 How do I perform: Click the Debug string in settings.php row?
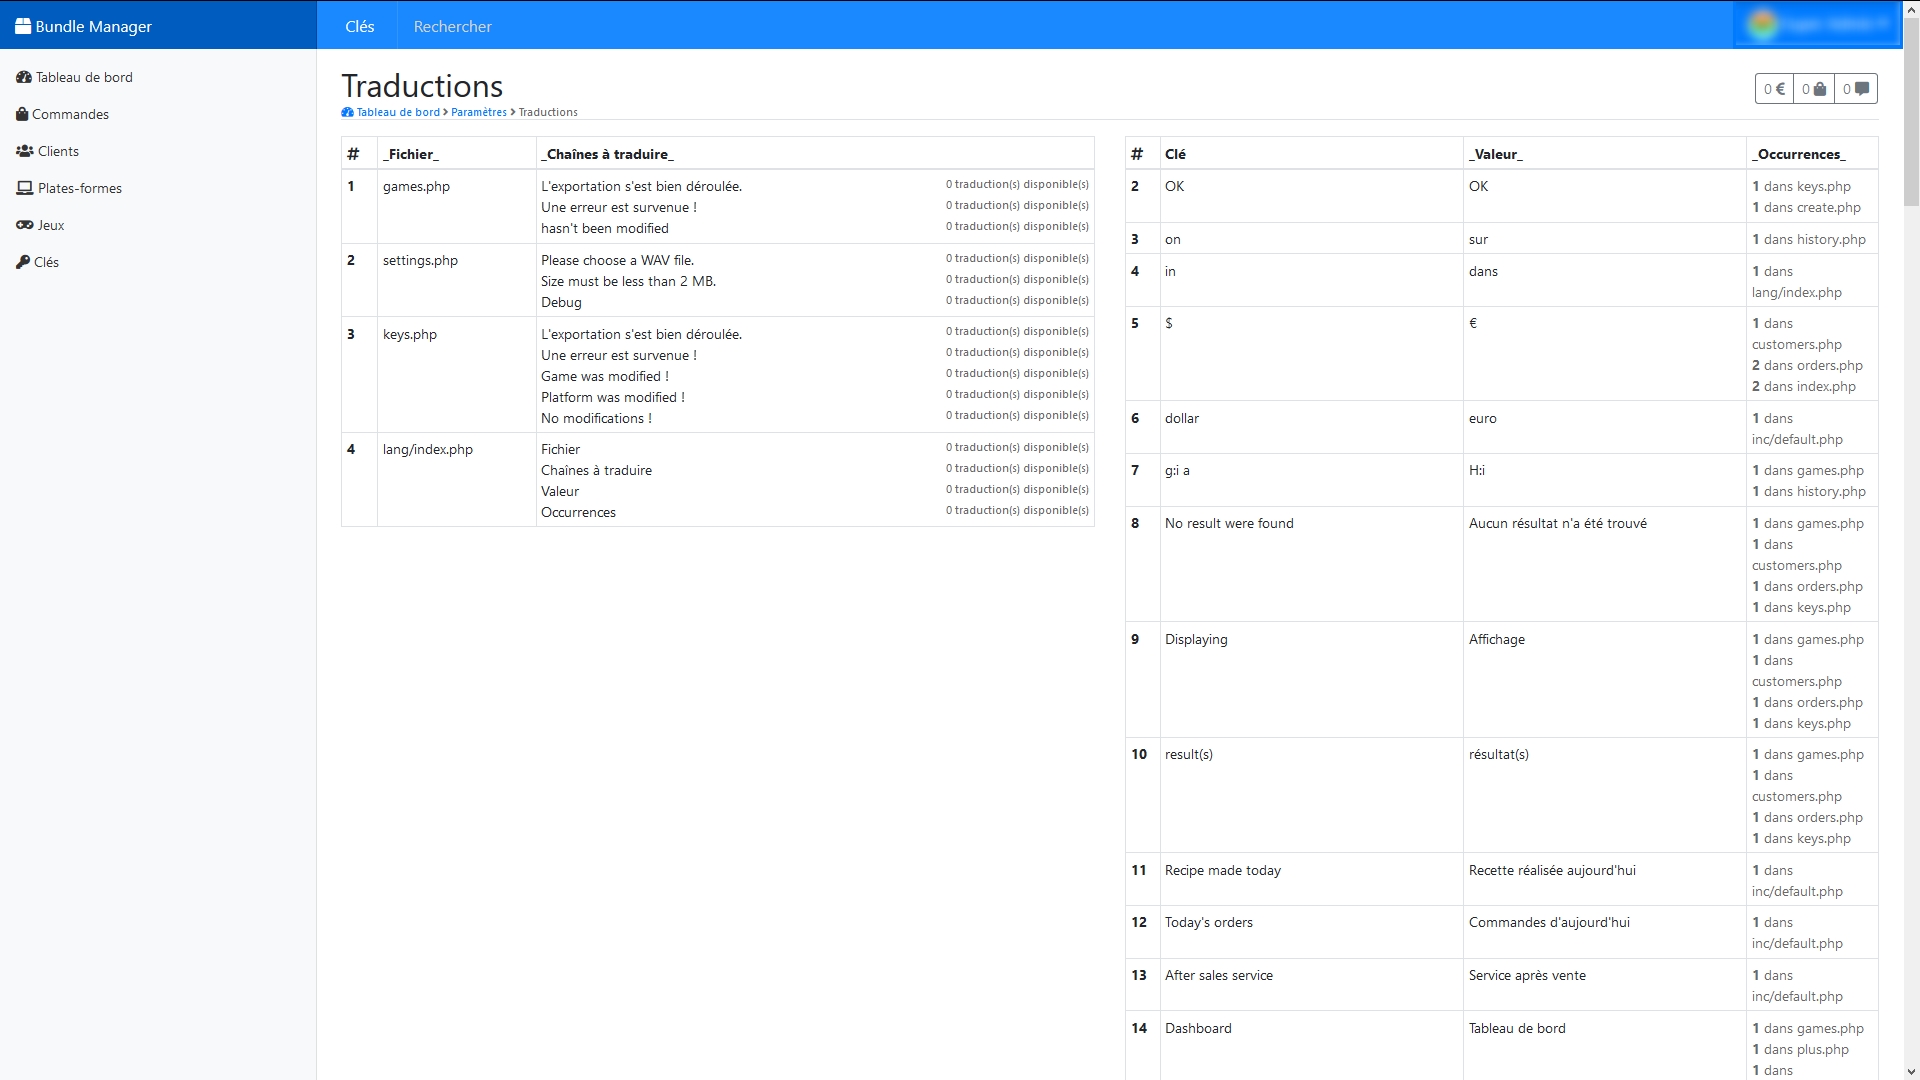[x=561, y=302]
